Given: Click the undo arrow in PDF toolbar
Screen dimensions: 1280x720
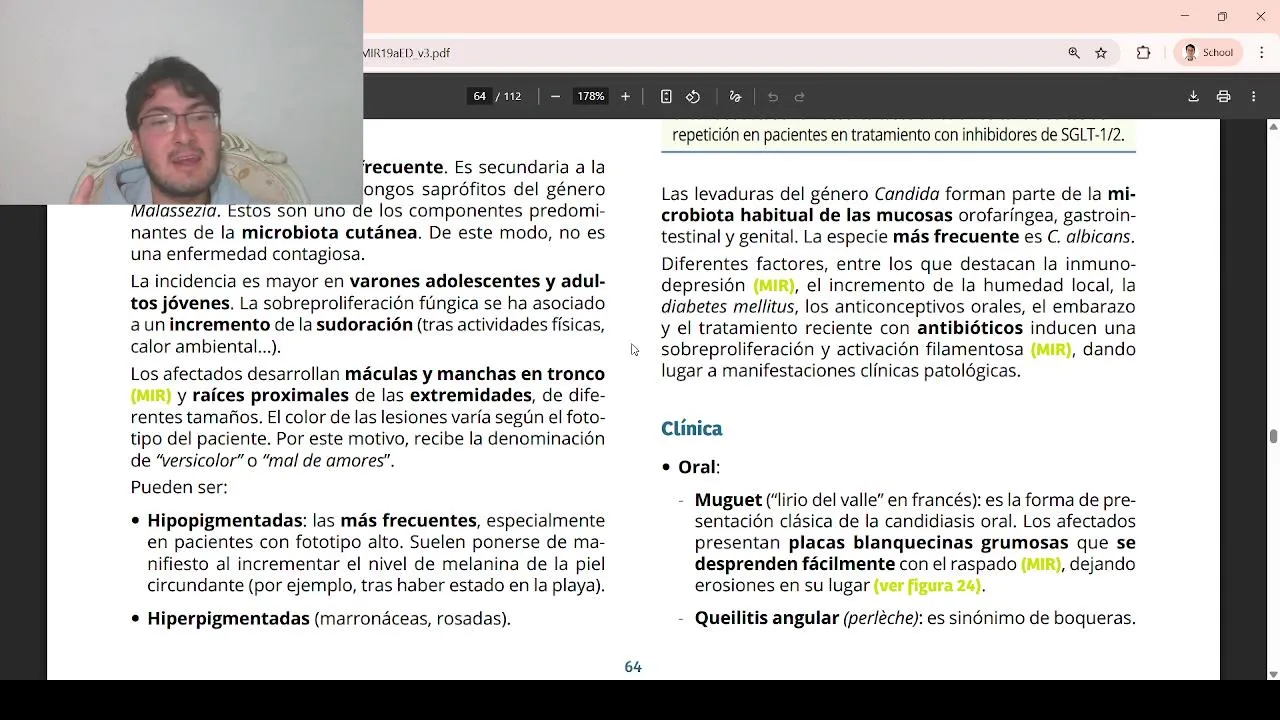Looking at the screenshot, I should tap(773, 97).
